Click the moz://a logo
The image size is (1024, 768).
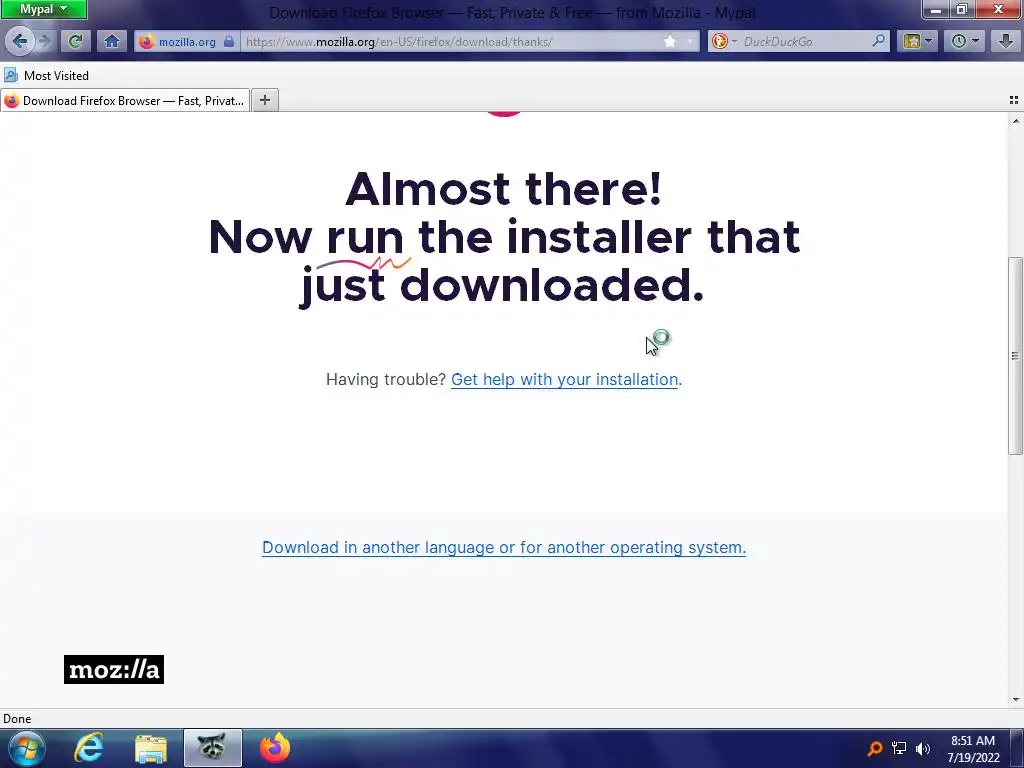114,669
